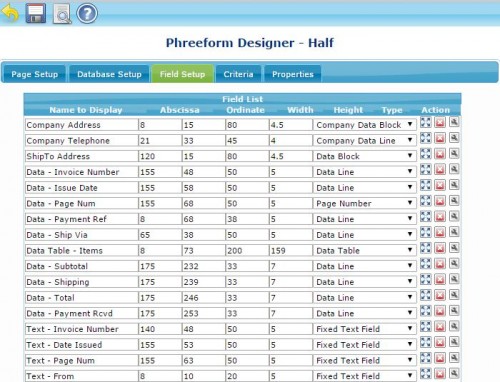This screenshot has width=500, height=382.
Task: Save the form with the floppy disk icon
Action: [x=36, y=13]
